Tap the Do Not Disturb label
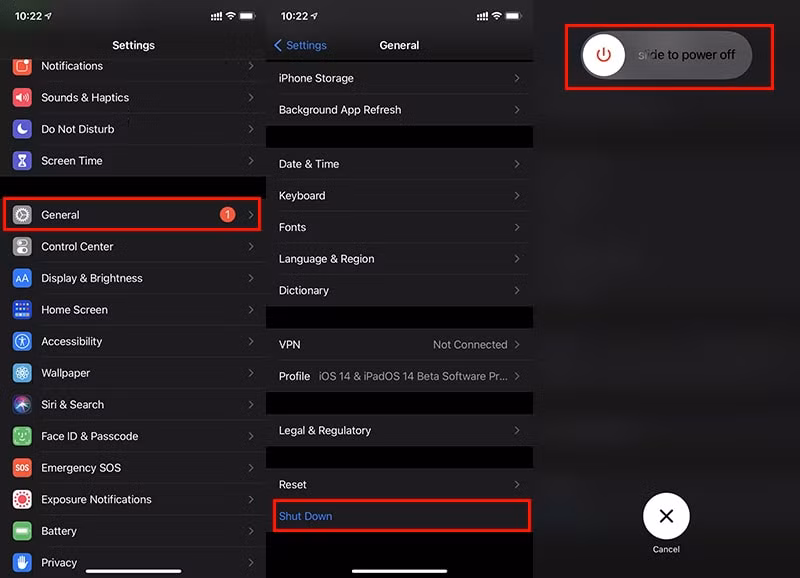Screen dimensions: 800x578 click(x=78, y=129)
